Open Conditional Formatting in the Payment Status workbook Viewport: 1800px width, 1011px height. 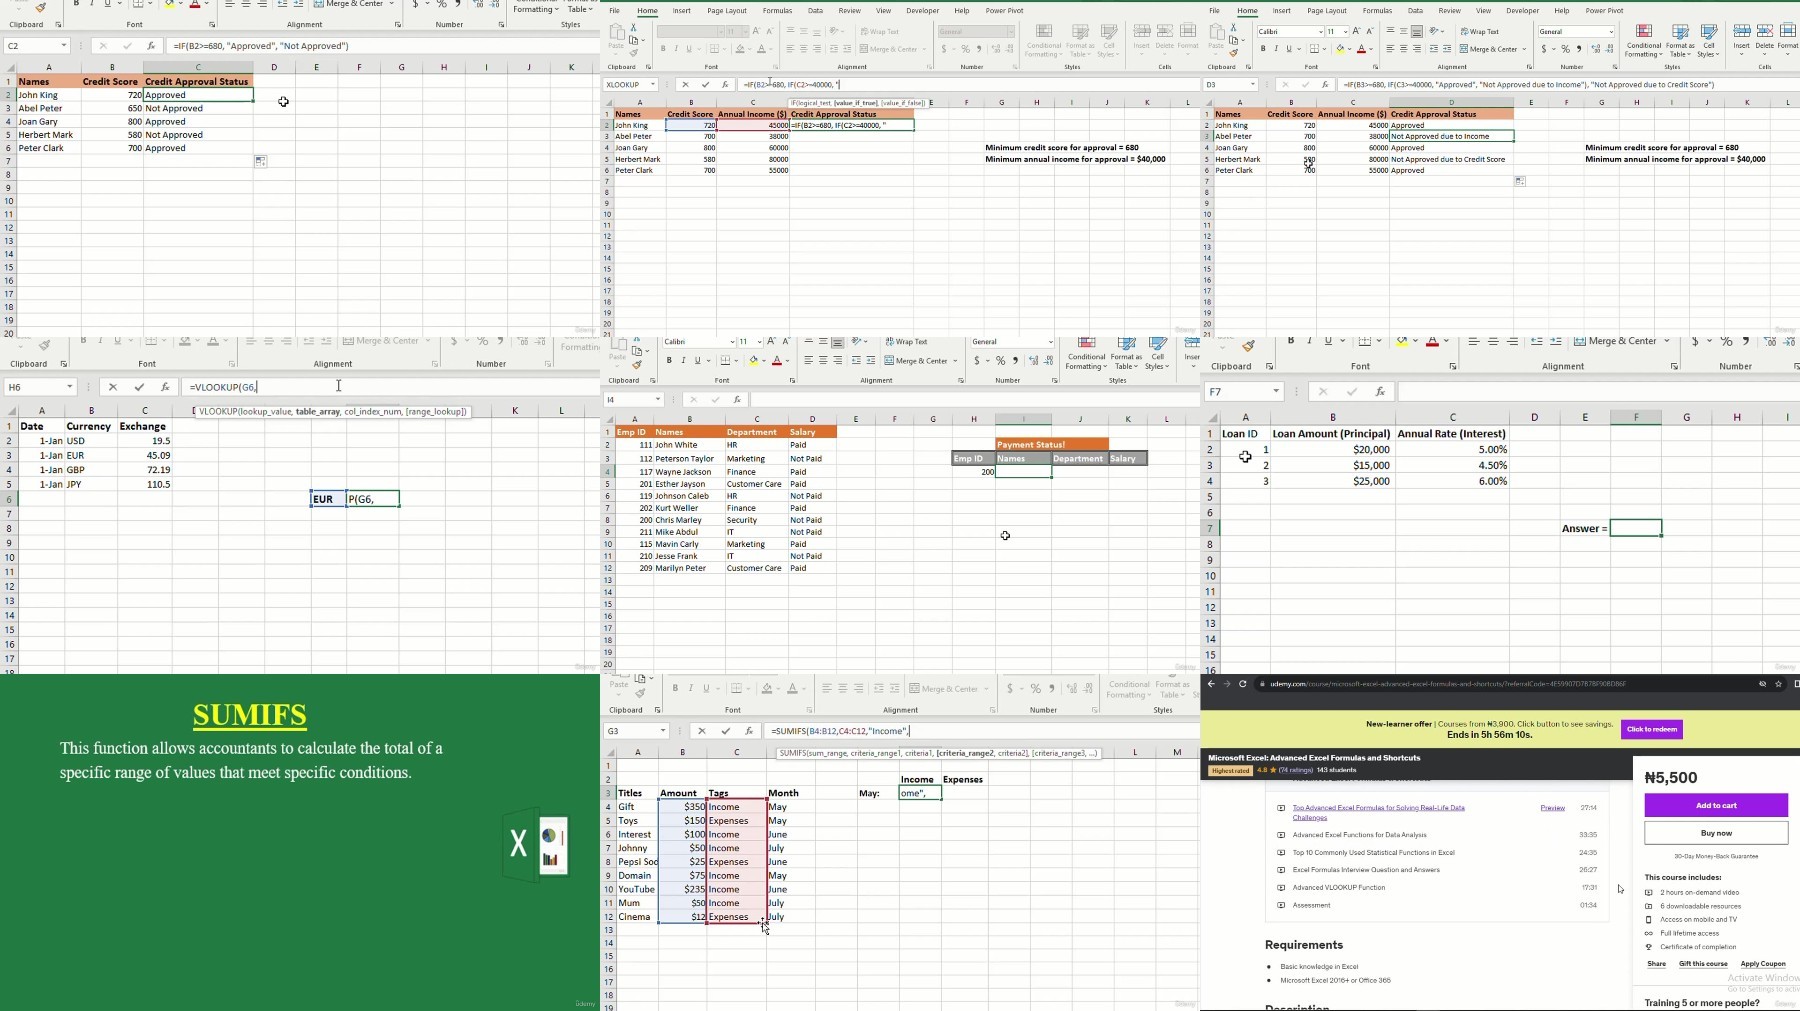[x=1086, y=352]
